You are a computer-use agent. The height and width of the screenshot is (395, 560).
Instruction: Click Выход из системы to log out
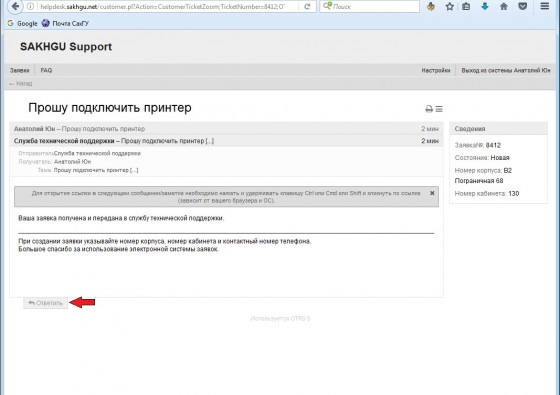tap(506, 70)
